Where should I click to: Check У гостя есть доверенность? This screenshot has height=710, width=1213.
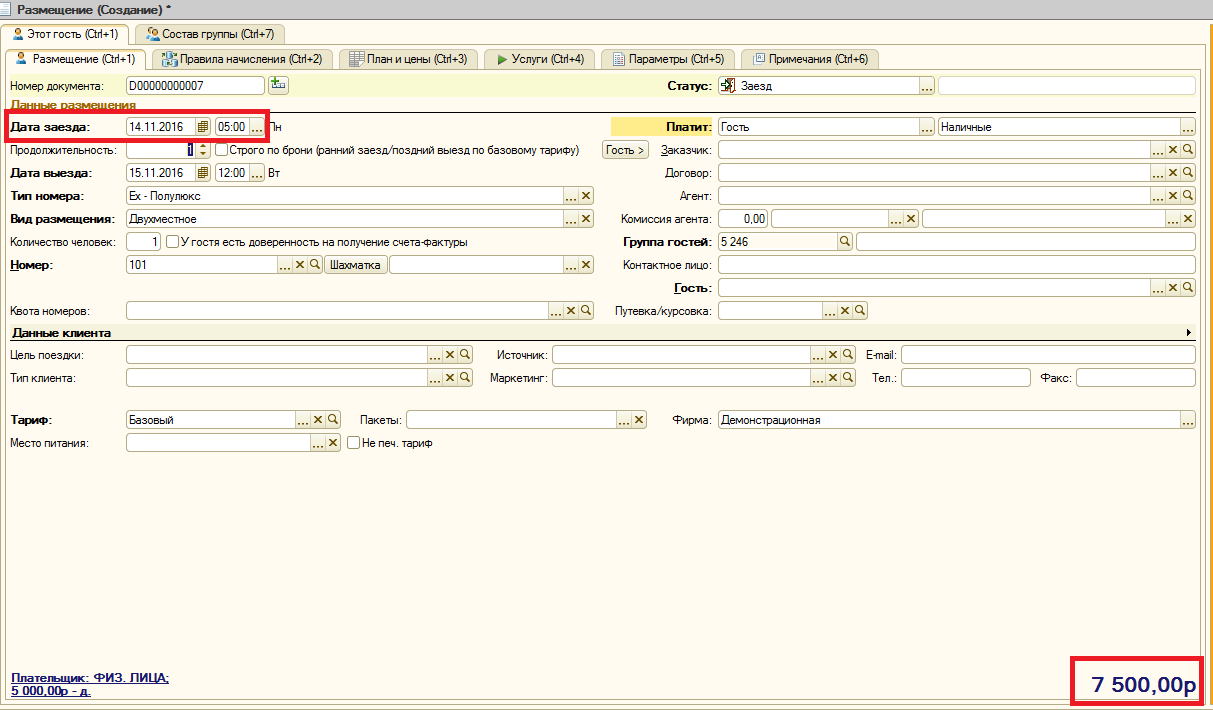(x=172, y=242)
